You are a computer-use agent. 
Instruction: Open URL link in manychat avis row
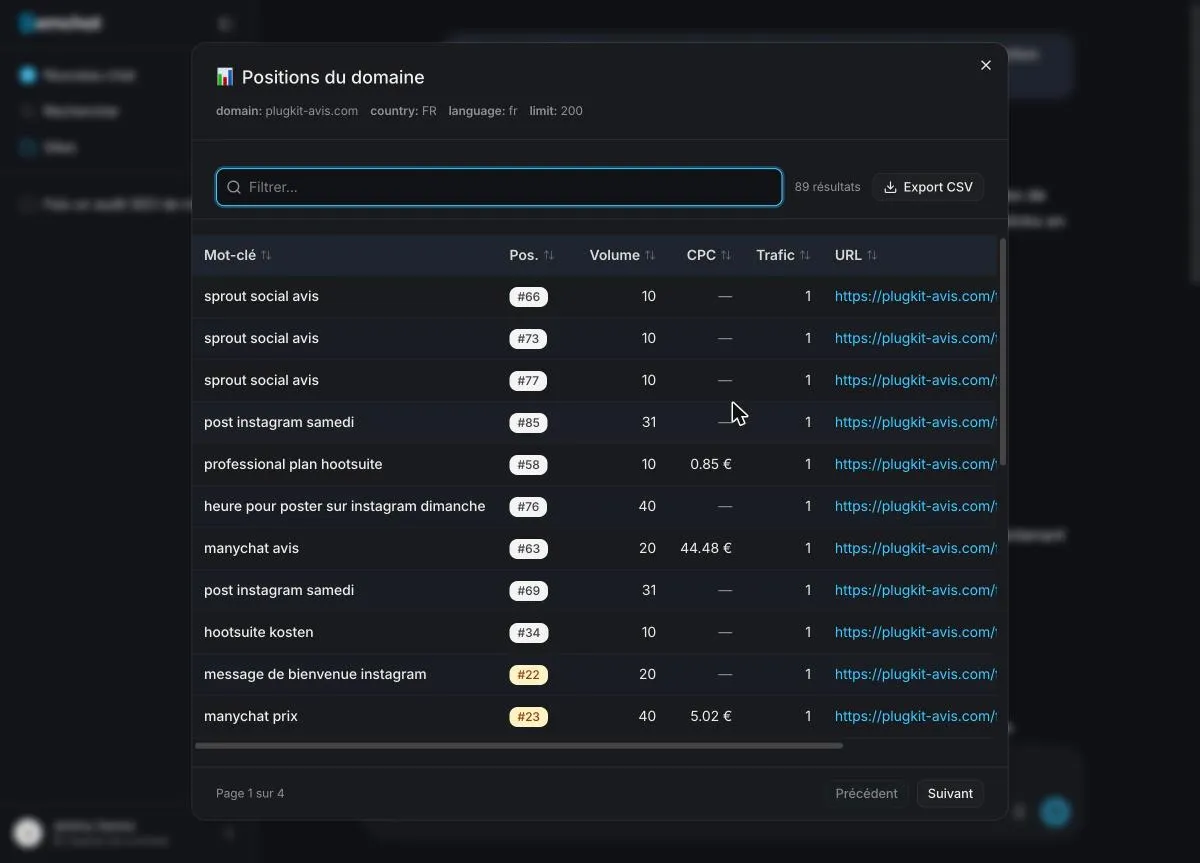click(916, 548)
